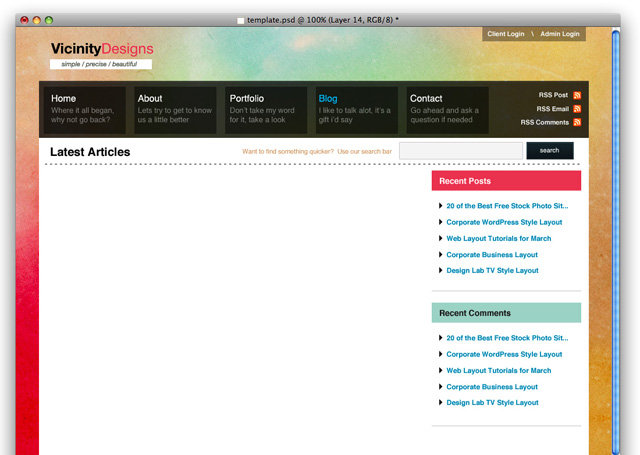Click the green zoom window button
Screen dimensions: 640x455
[49, 20]
